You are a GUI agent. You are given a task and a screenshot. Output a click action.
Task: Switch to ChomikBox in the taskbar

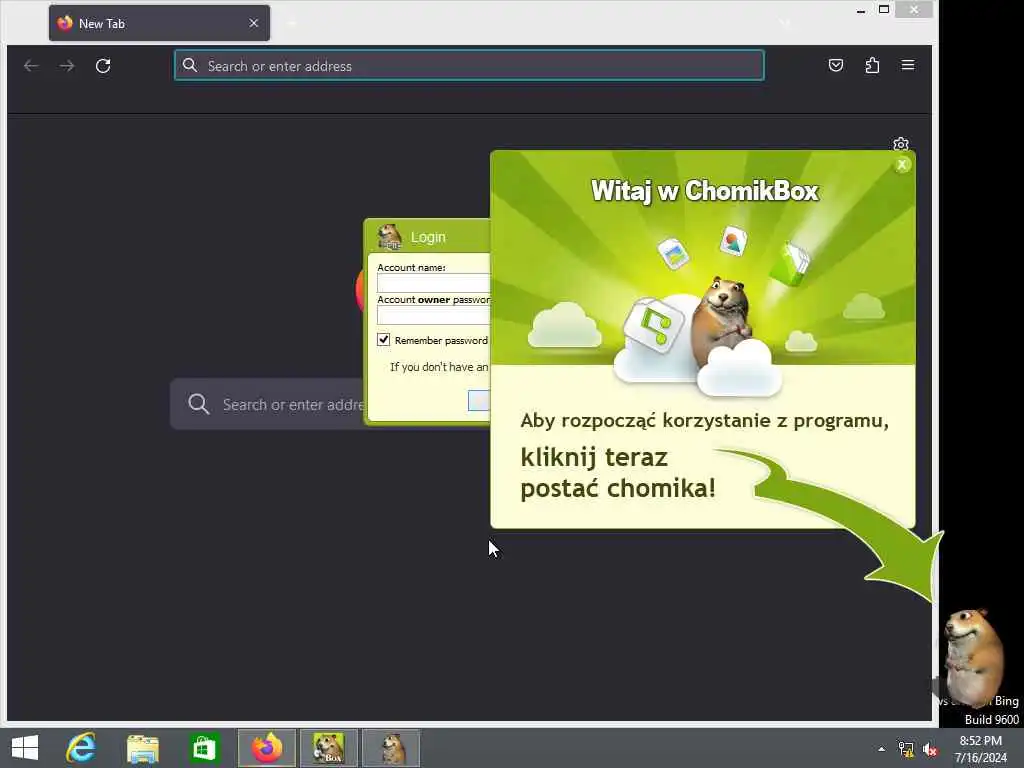click(x=328, y=748)
